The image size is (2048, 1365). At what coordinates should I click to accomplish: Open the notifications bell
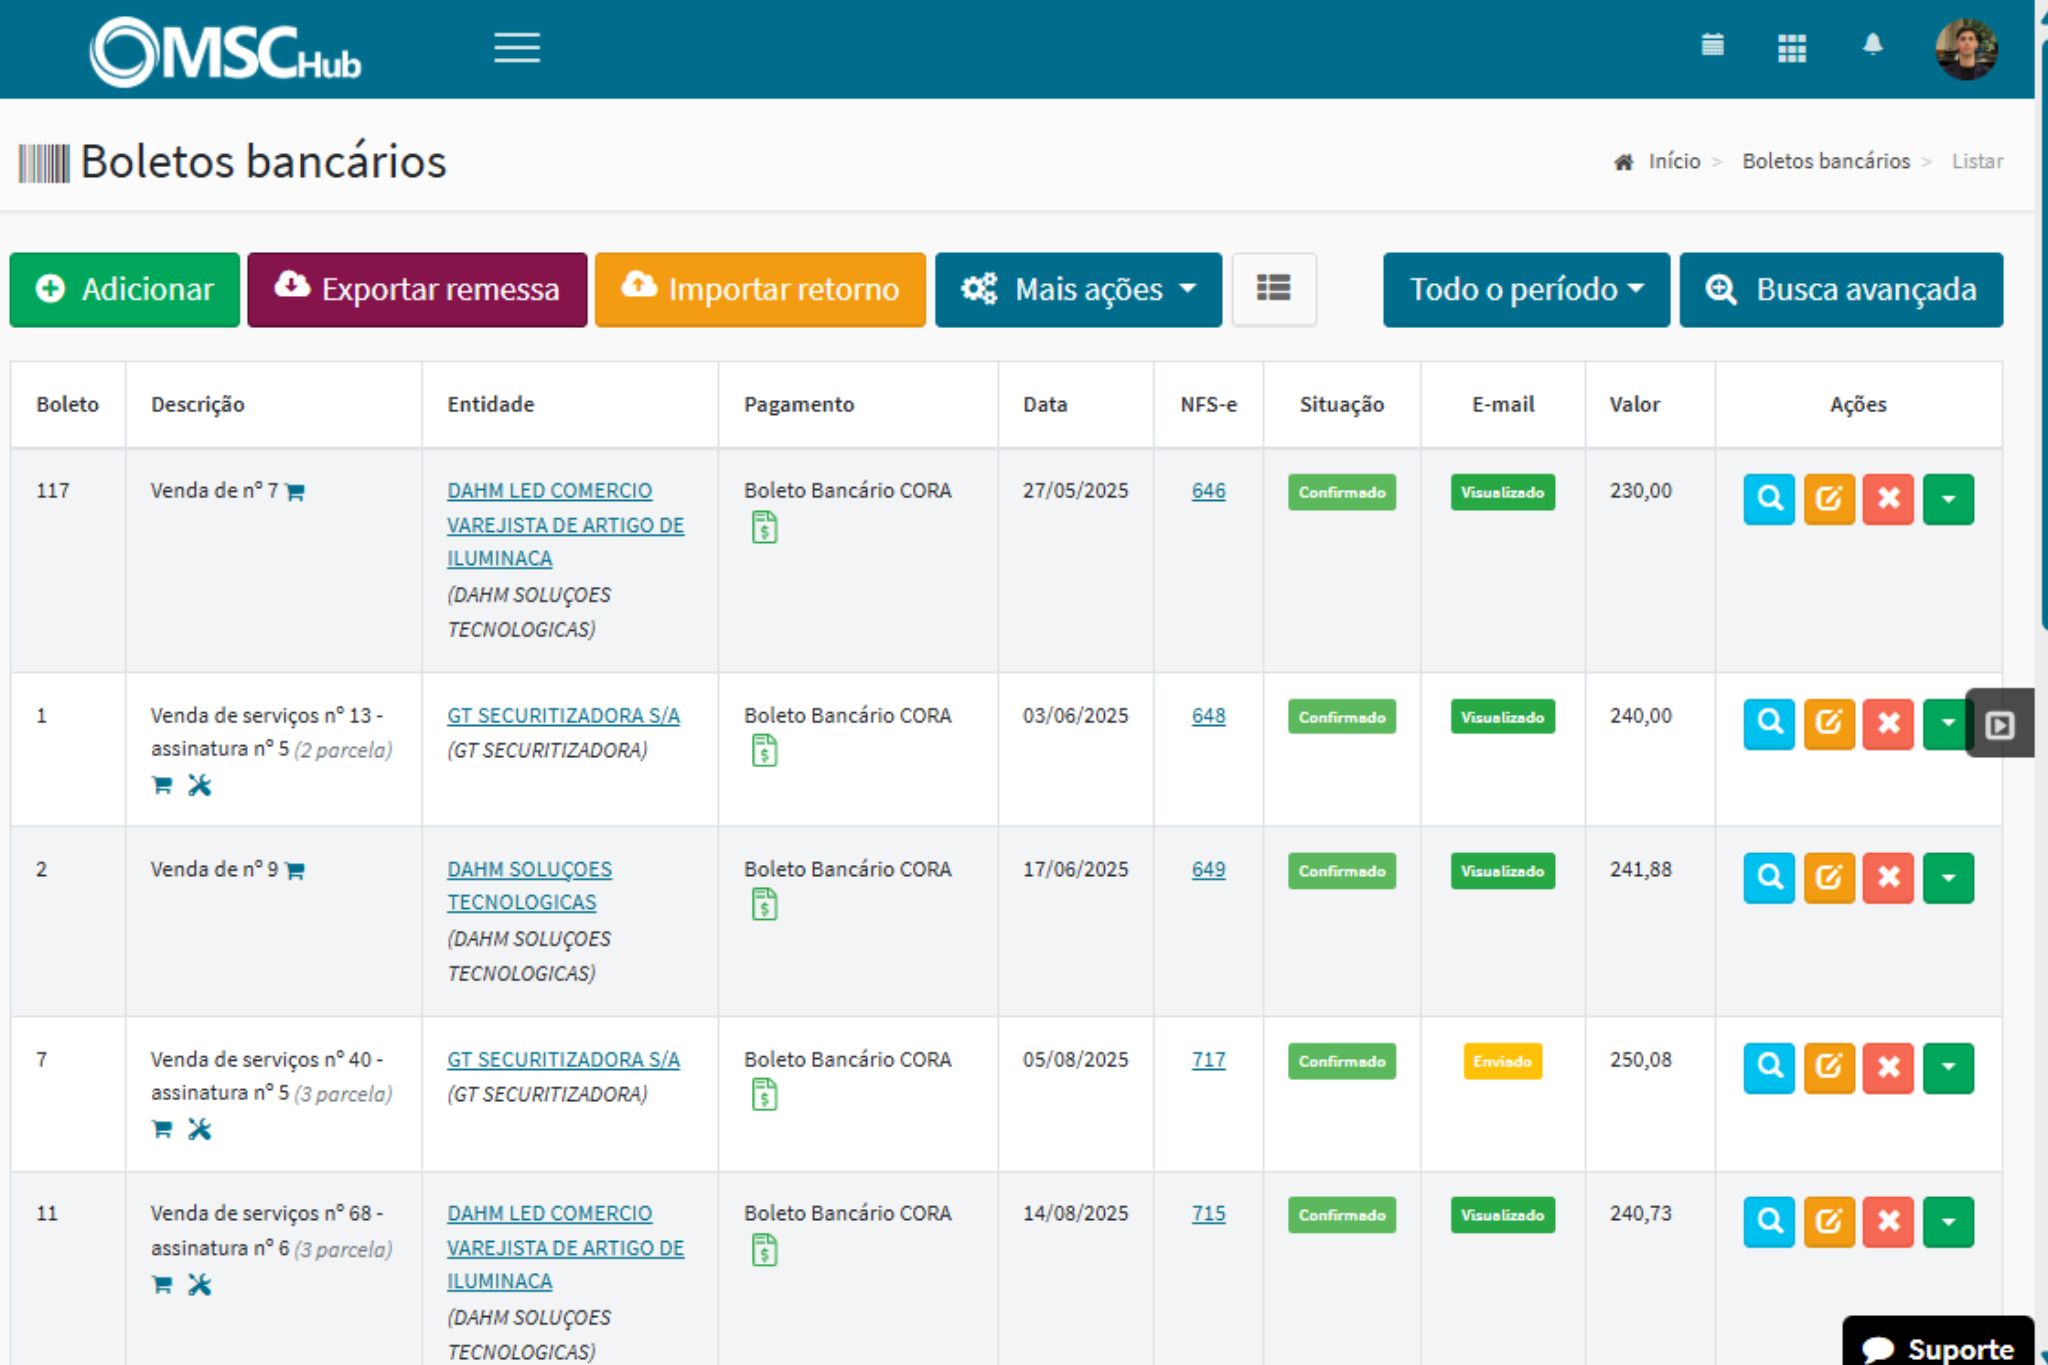click(1872, 47)
